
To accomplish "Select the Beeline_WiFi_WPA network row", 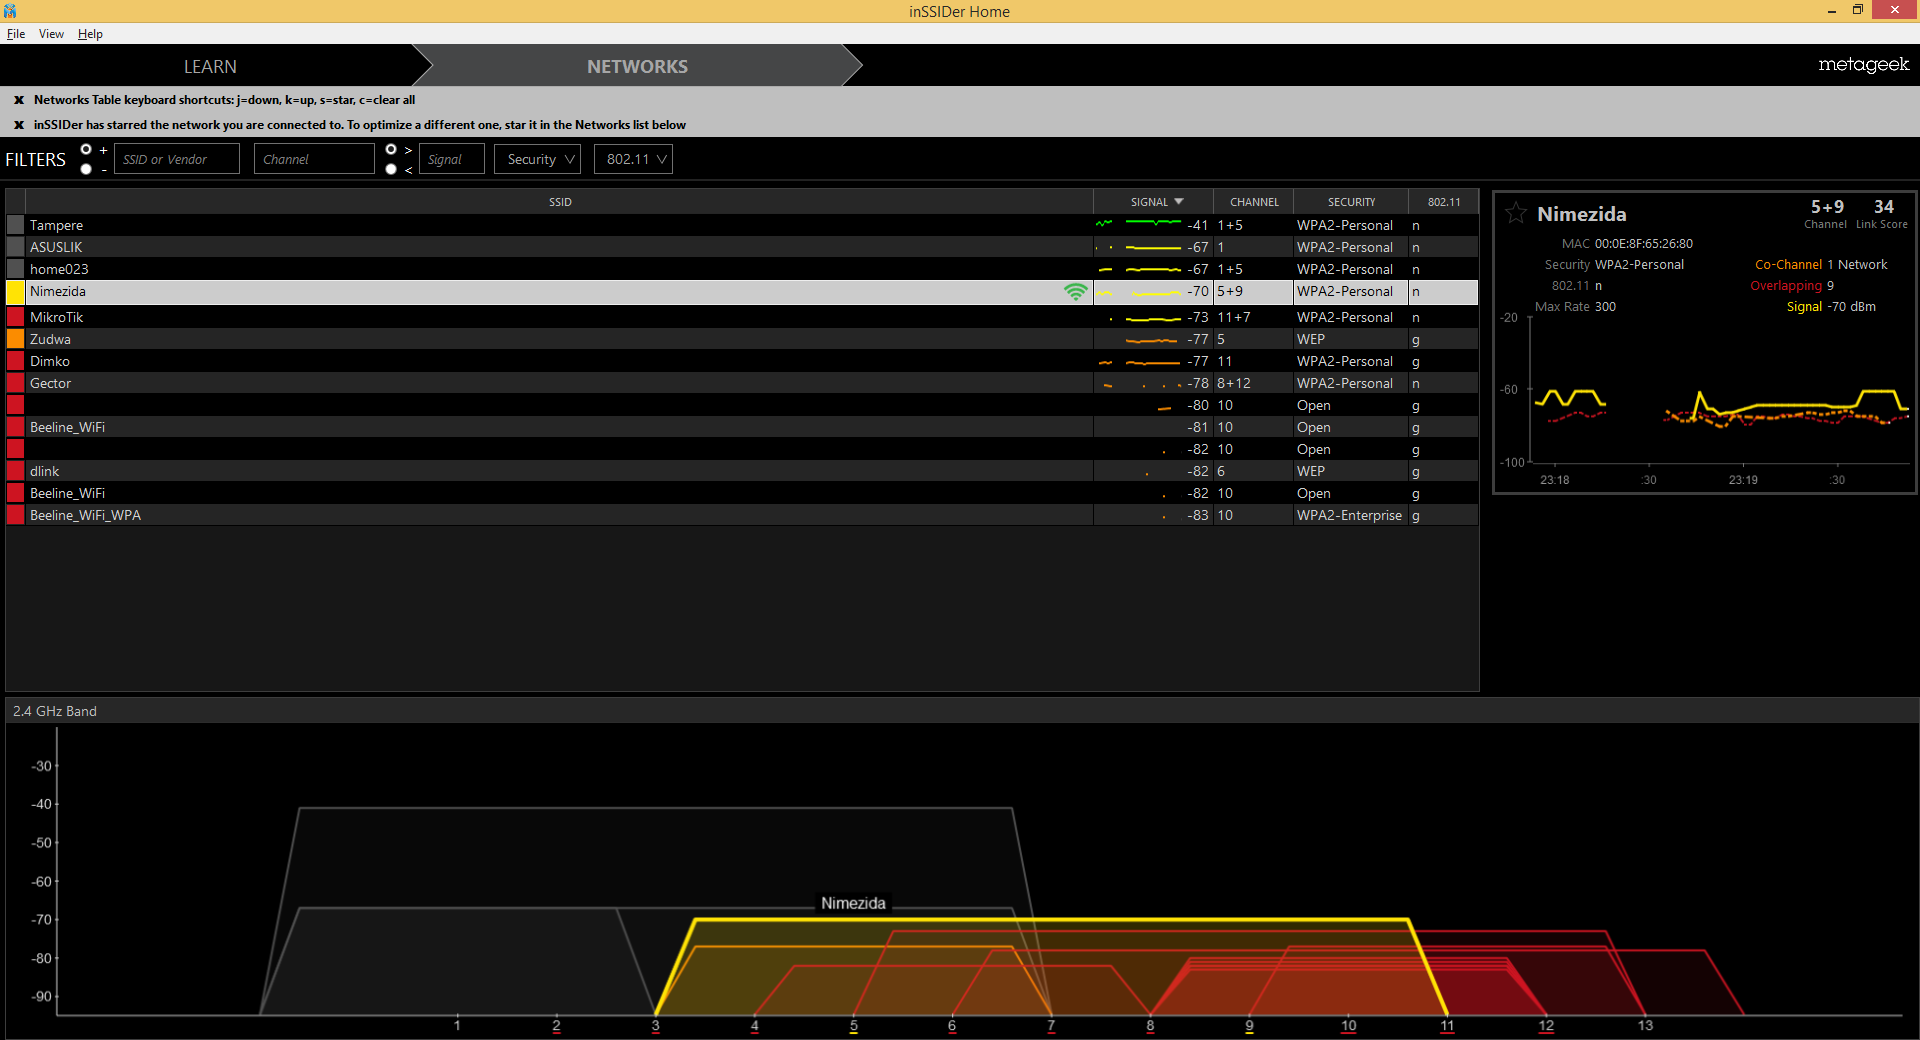I will 742,515.
